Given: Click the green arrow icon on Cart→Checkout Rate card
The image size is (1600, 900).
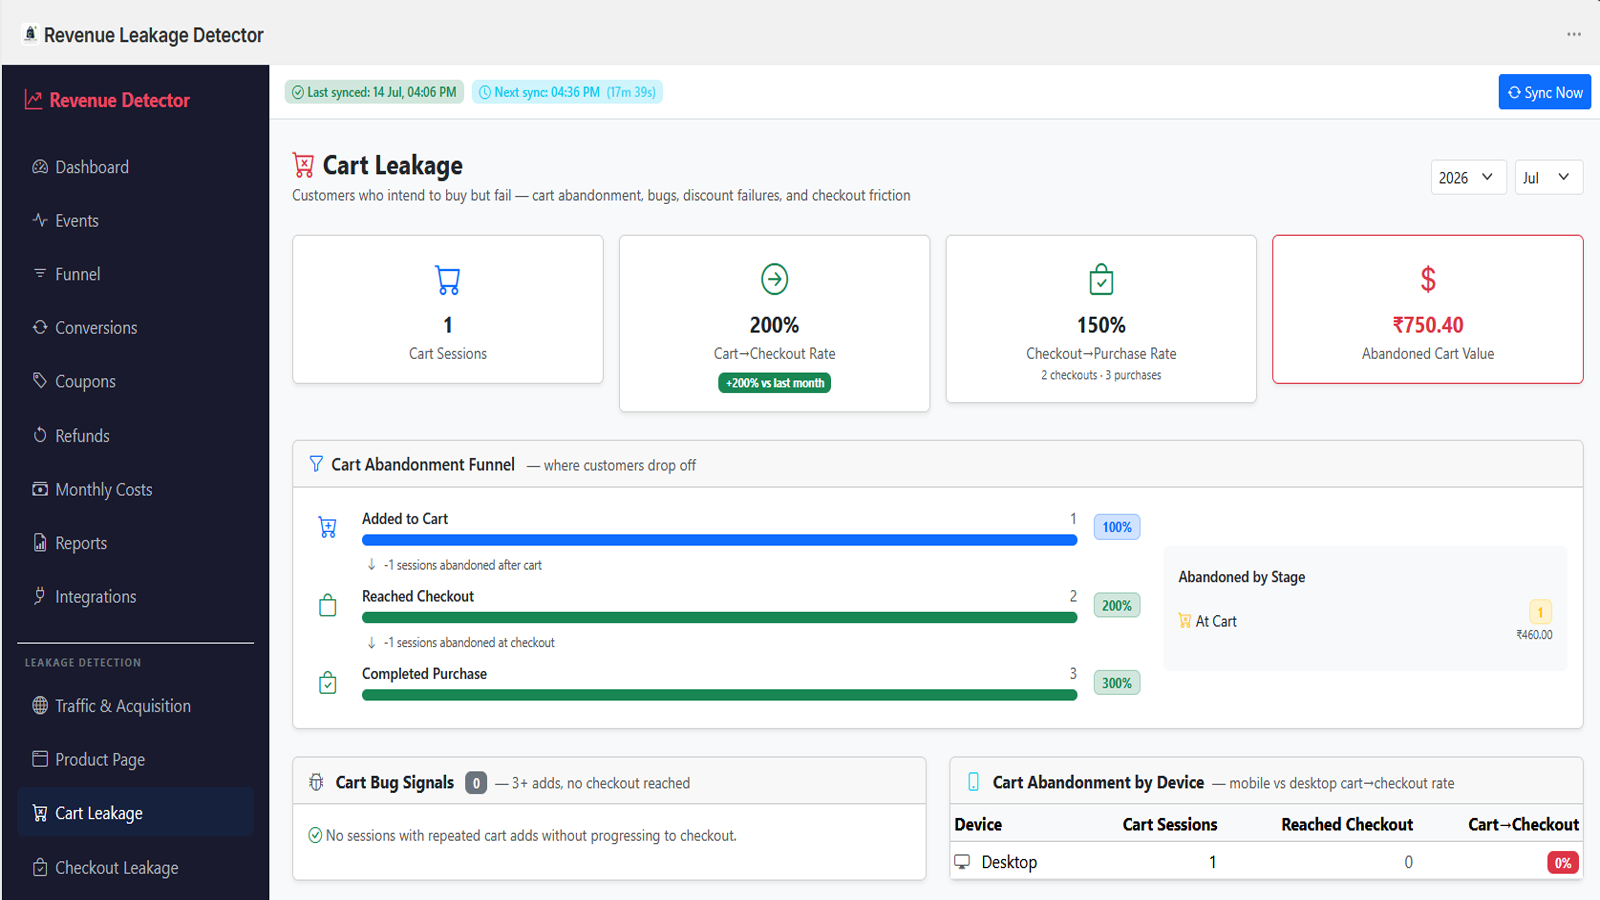Looking at the screenshot, I should pyautogui.click(x=775, y=279).
